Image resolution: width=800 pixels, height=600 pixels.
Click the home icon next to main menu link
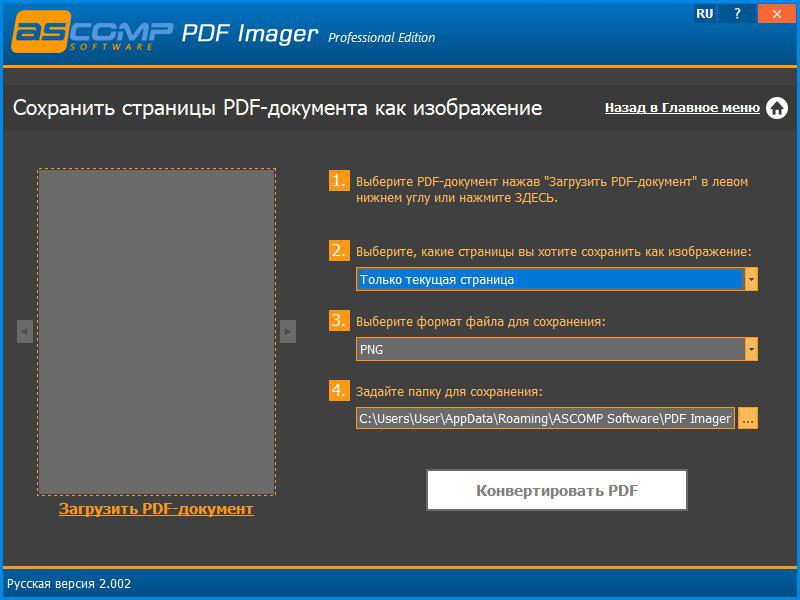(x=777, y=108)
